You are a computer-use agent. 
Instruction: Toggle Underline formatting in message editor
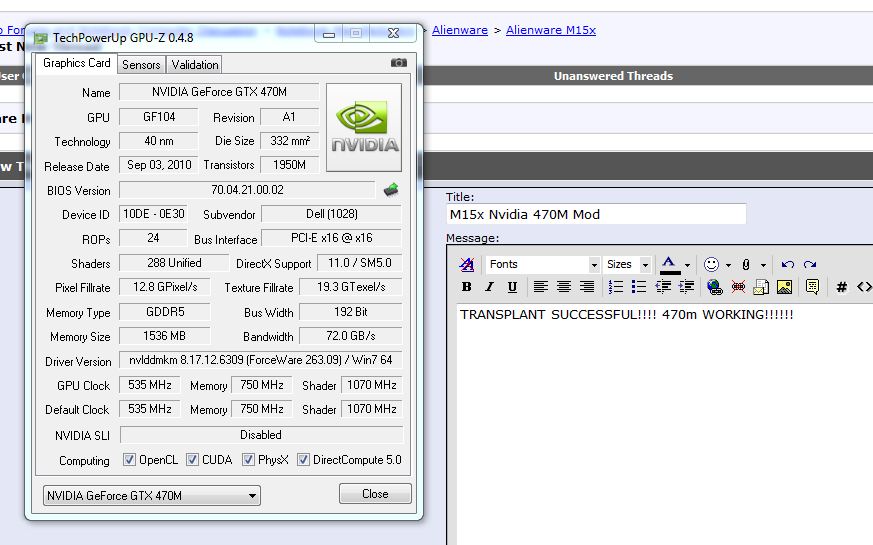tap(512, 287)
